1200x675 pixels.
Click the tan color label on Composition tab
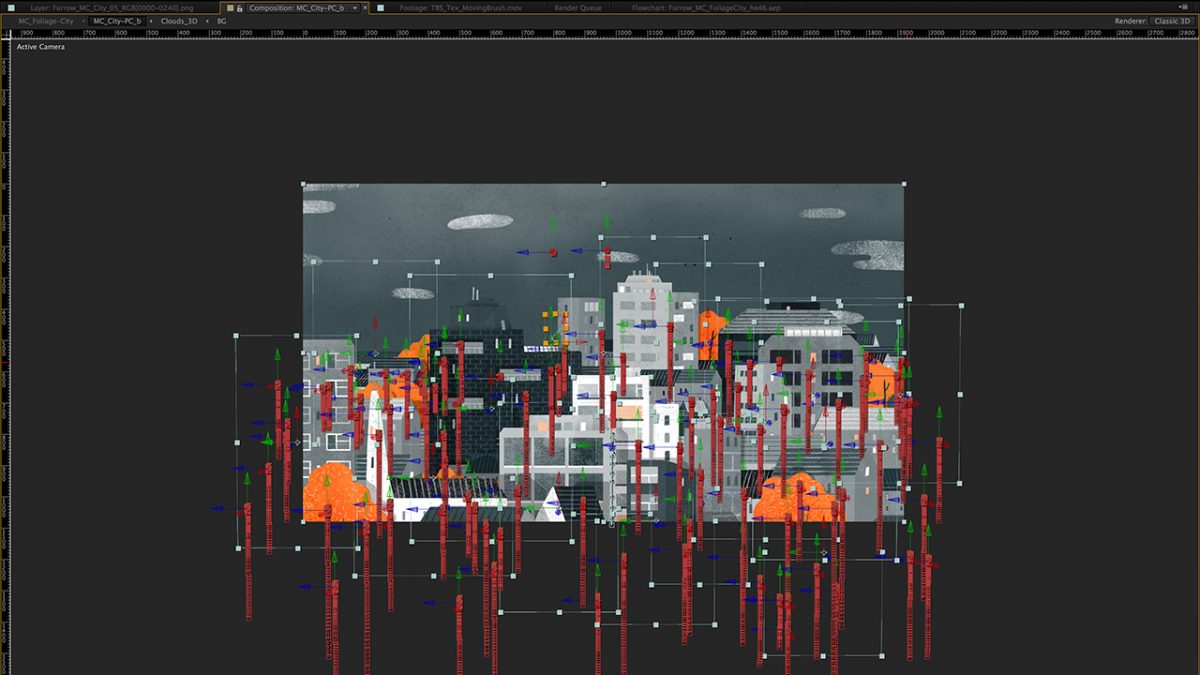click(229, 8)
